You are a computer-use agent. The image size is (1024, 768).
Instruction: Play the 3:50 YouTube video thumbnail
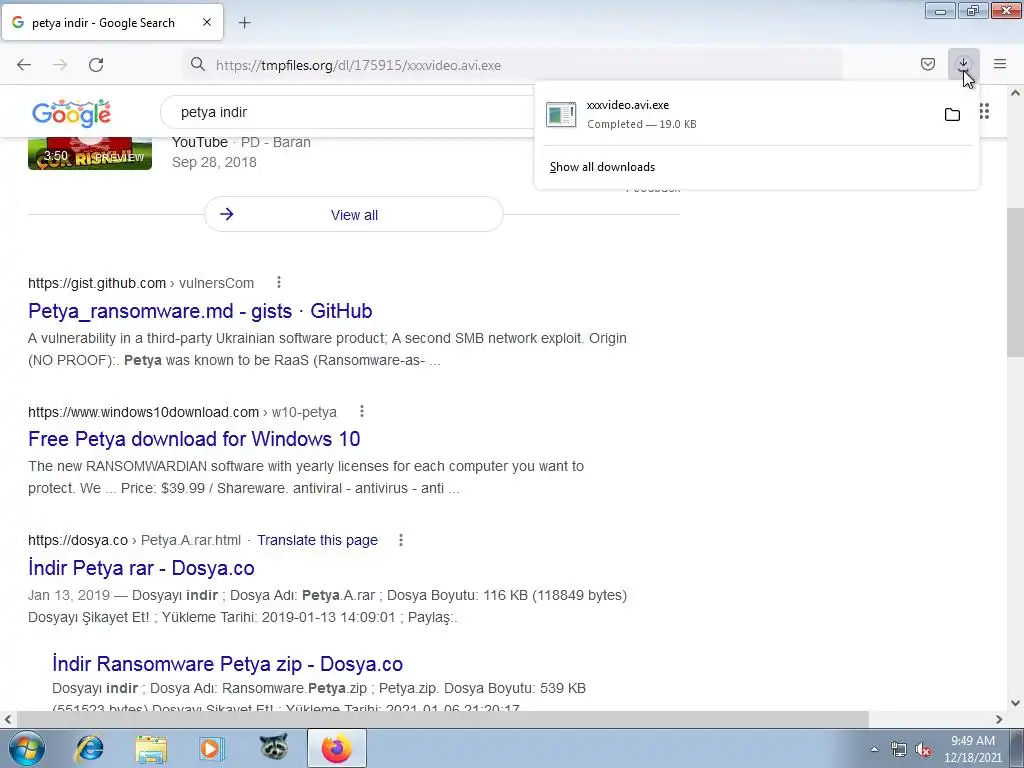[x=90, y=154]
